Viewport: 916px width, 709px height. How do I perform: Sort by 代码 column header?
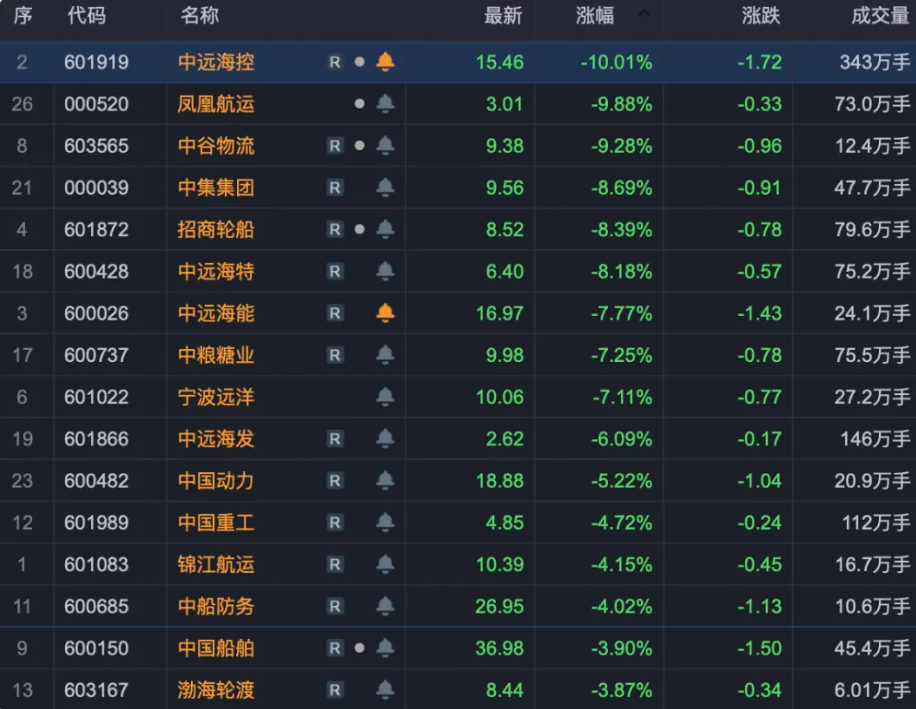click(86, 15)
